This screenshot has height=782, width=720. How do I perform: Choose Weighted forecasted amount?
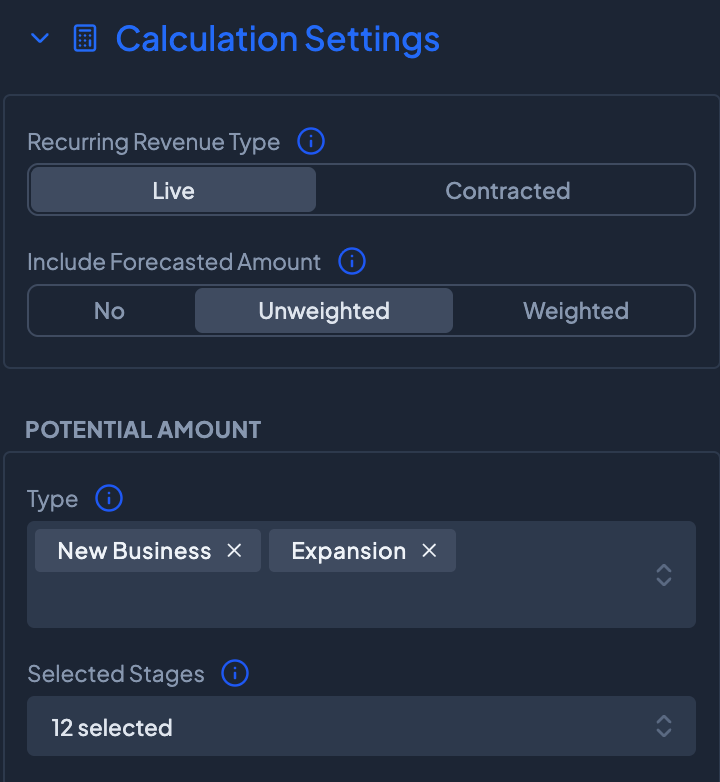click(575, 311)
